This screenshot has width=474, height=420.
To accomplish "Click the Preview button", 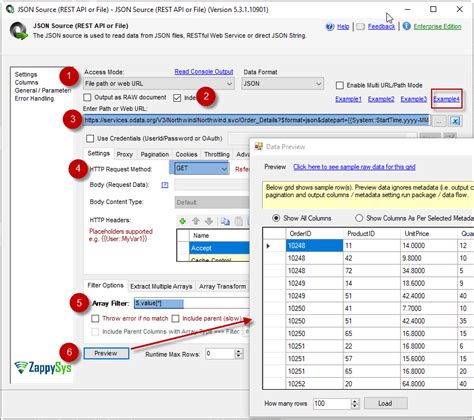I will pyautogui.click(x=106, y=353).
